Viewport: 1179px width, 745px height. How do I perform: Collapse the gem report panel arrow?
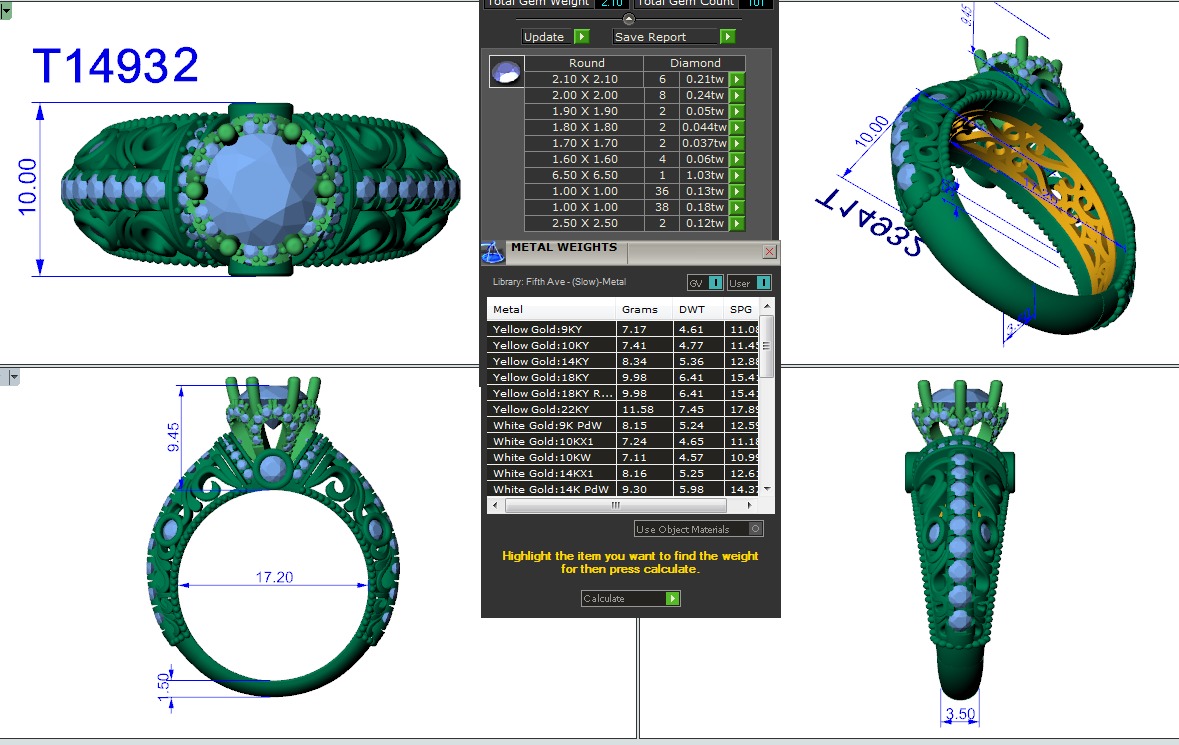pyautogui.click(x=628, y=19)
